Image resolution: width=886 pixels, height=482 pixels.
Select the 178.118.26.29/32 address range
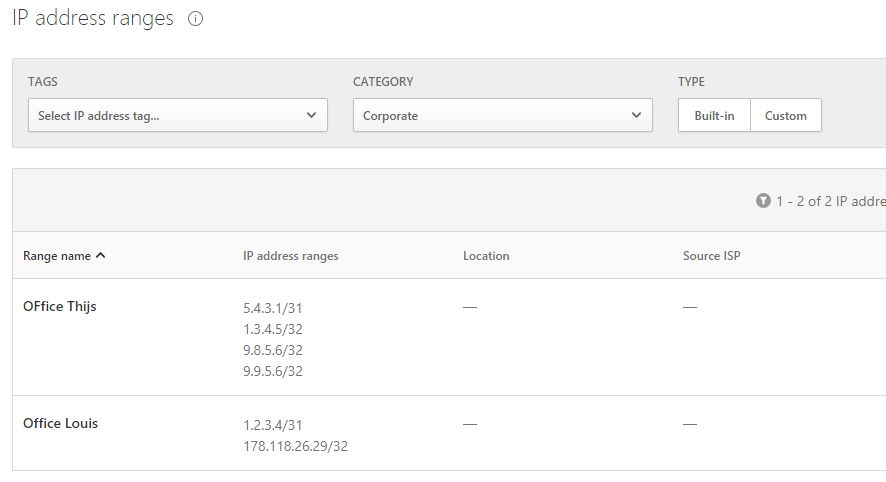pos(295,447)
